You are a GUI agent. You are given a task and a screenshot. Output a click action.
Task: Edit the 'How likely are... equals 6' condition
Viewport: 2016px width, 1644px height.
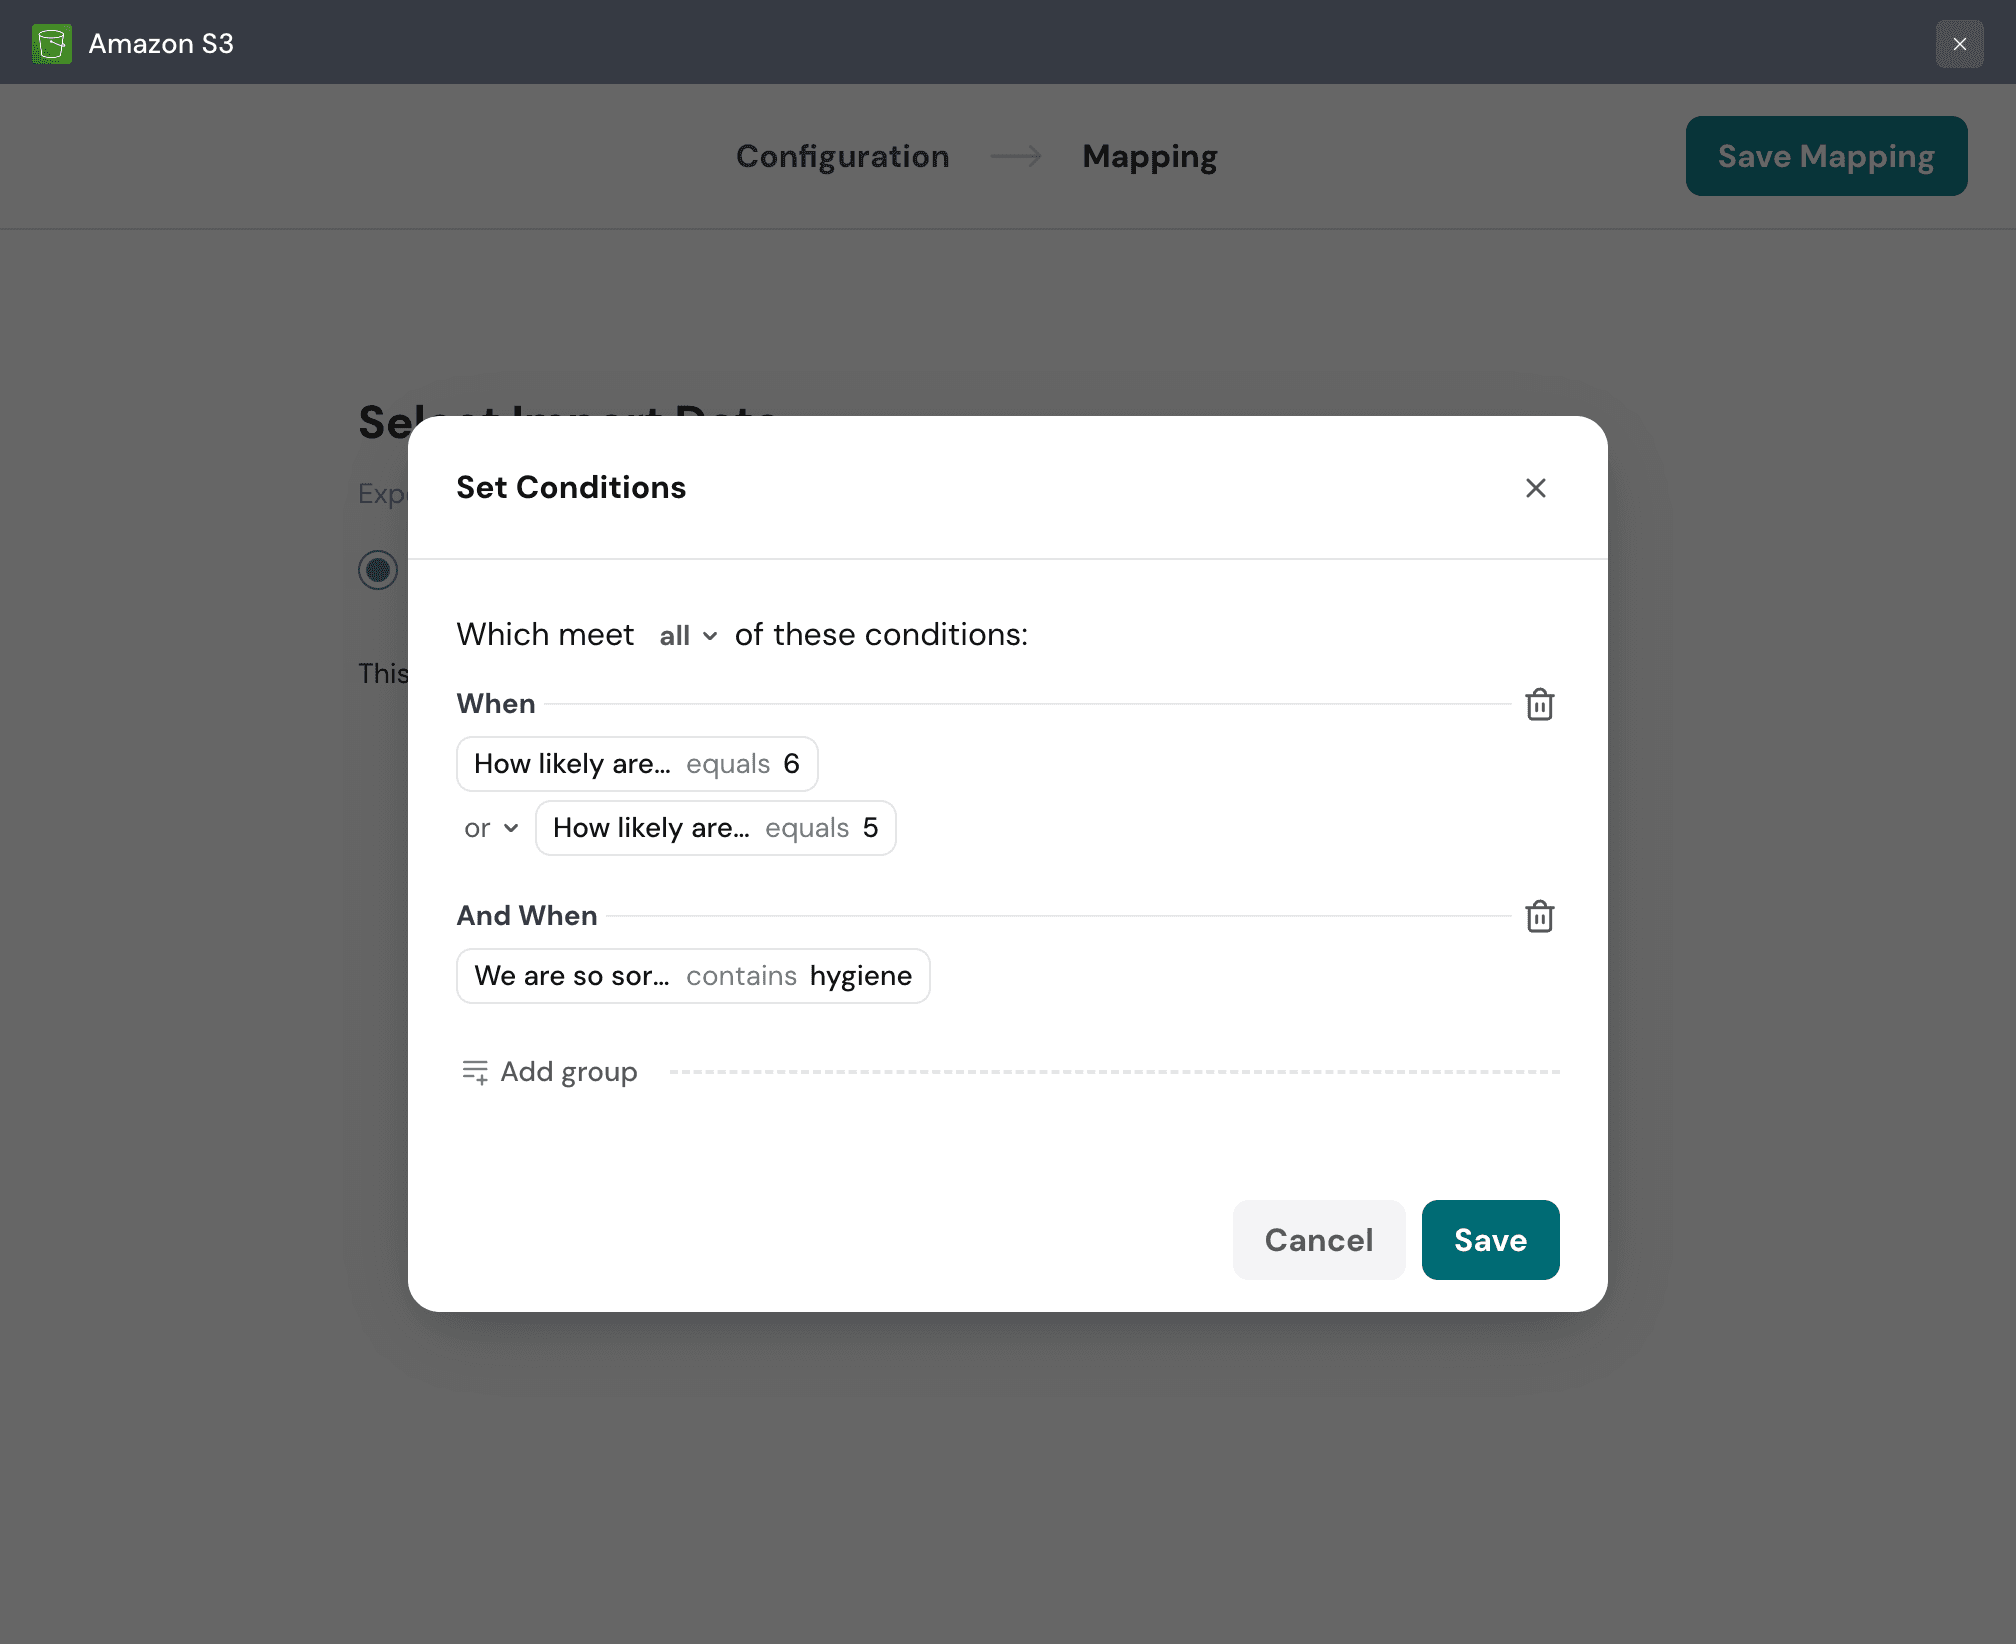637,764
